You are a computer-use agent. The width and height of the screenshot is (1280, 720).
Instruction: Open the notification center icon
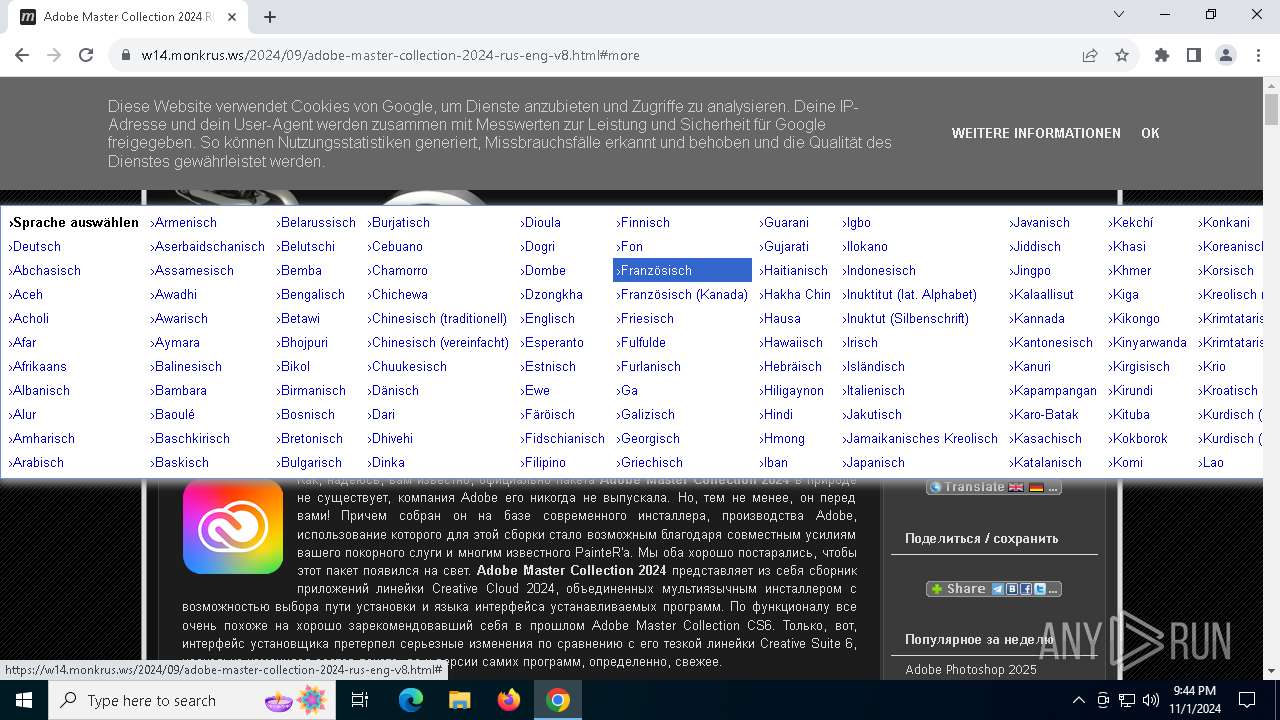pyautogui.click(x=1247, y=700)
